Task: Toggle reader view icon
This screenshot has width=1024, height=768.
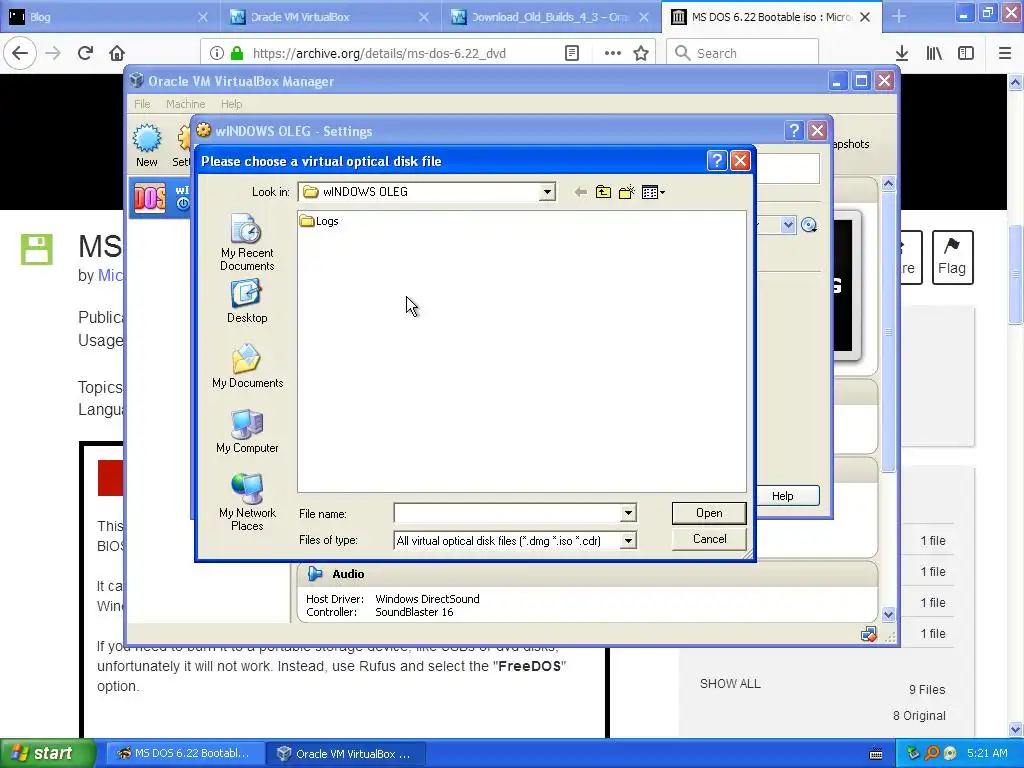Action: point(572,54)
